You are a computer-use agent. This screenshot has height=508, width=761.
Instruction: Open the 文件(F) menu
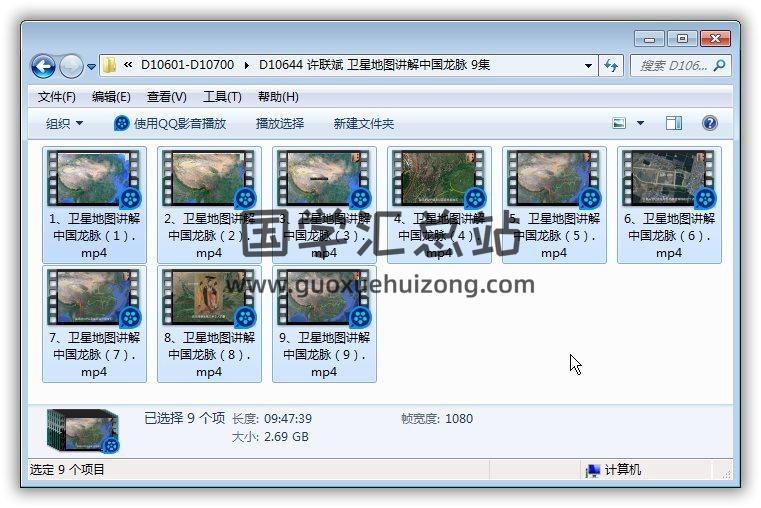[x=56, y=97]
